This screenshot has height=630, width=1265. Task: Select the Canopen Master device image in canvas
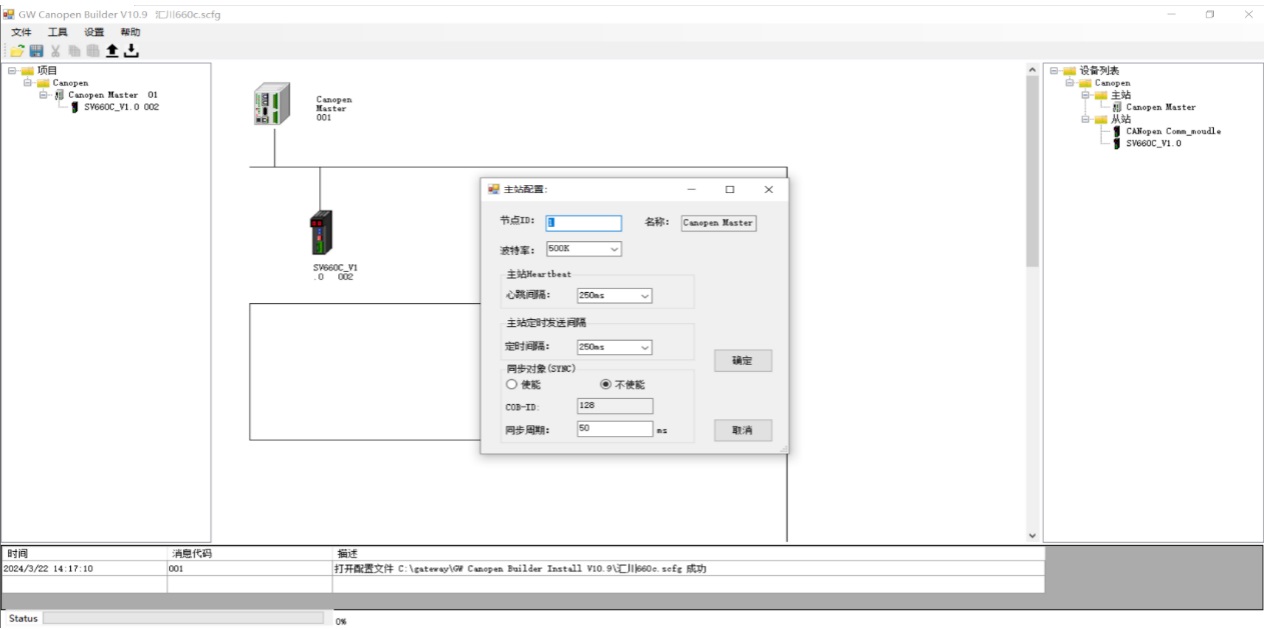[x=272, y=104]
